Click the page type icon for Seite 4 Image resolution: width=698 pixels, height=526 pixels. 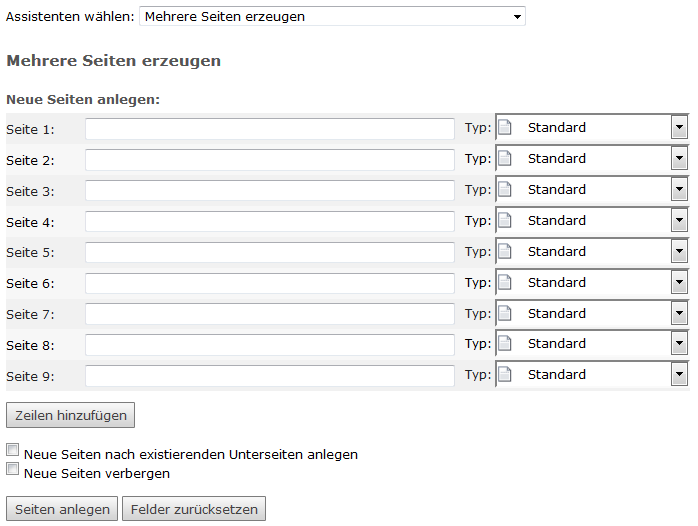click(x=505, y=221)
